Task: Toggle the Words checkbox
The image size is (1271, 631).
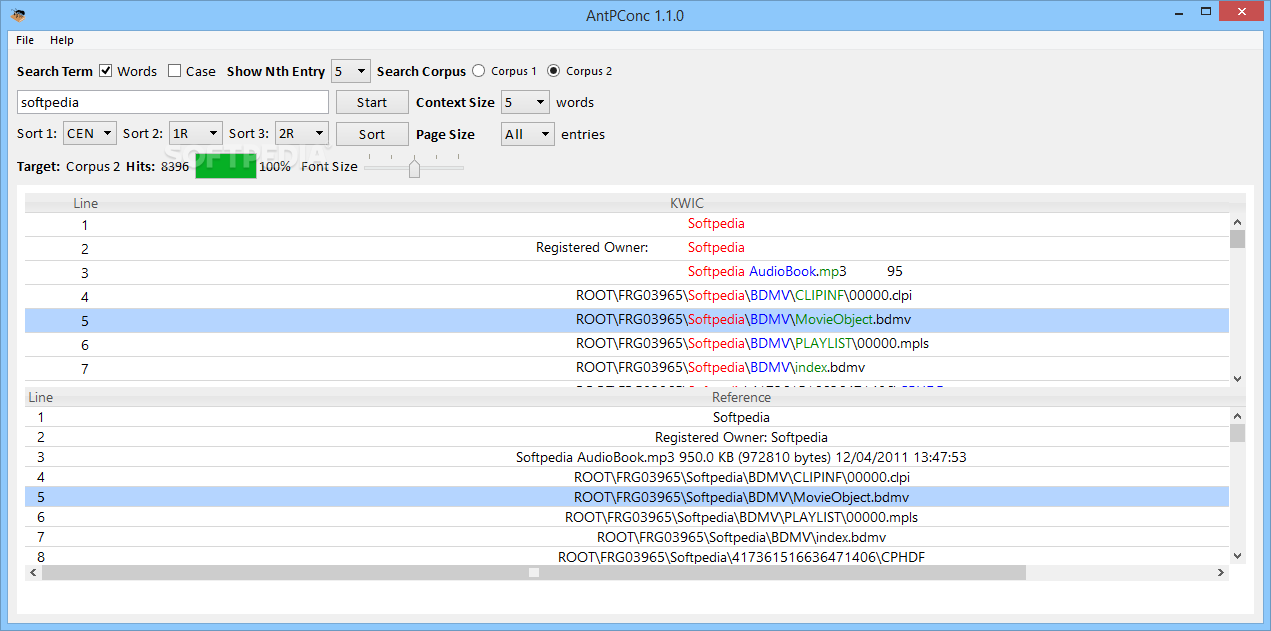Action: click(x=105, y=71)
